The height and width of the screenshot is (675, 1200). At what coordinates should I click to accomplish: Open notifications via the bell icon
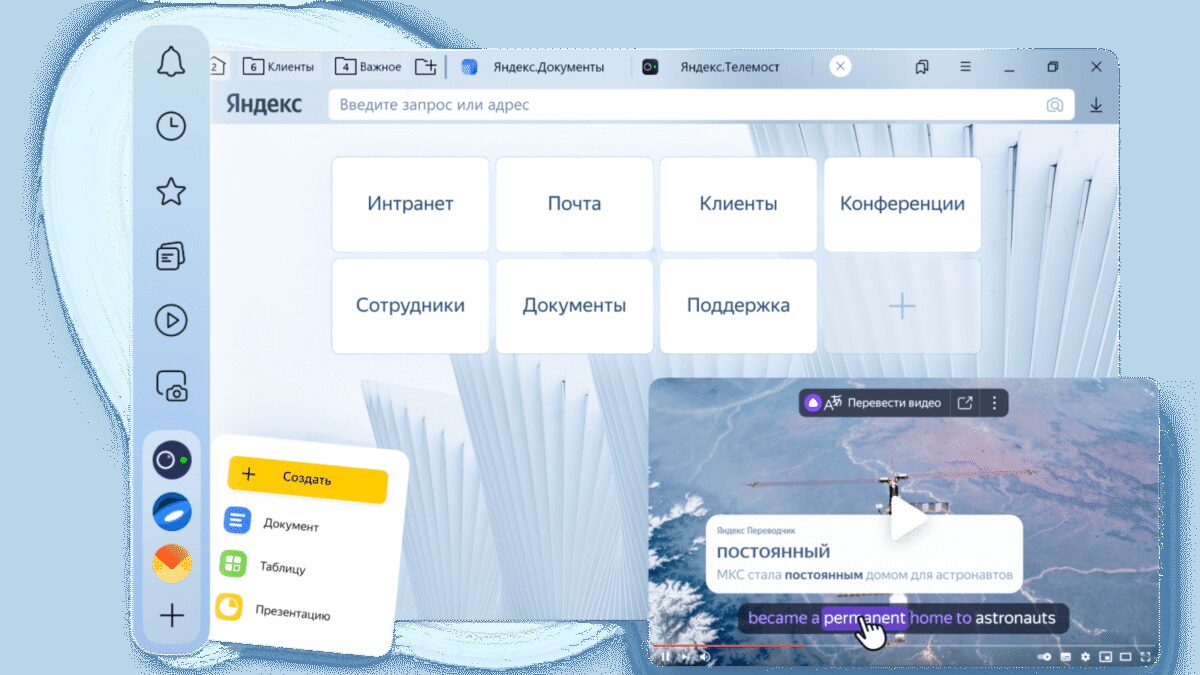click(x=170, y=61)
